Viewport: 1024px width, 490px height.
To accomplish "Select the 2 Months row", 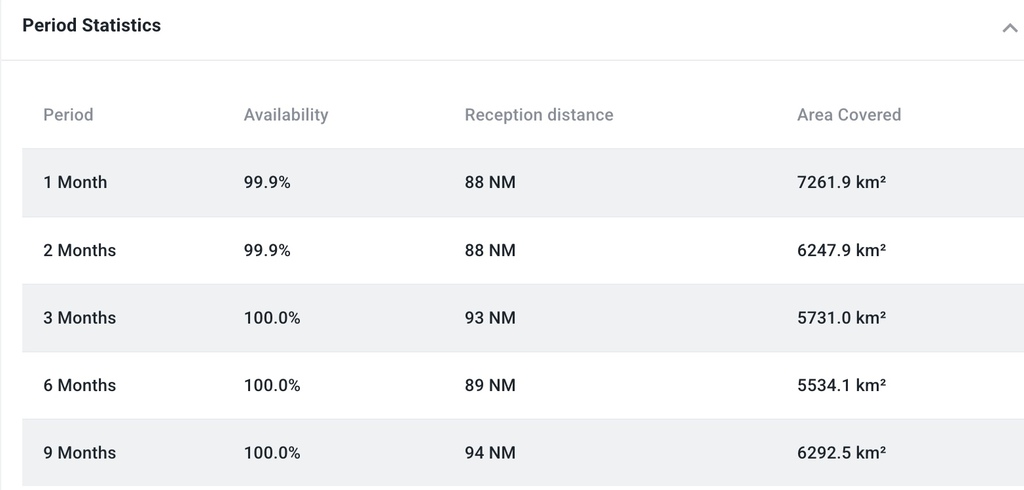I will [523, 250].
